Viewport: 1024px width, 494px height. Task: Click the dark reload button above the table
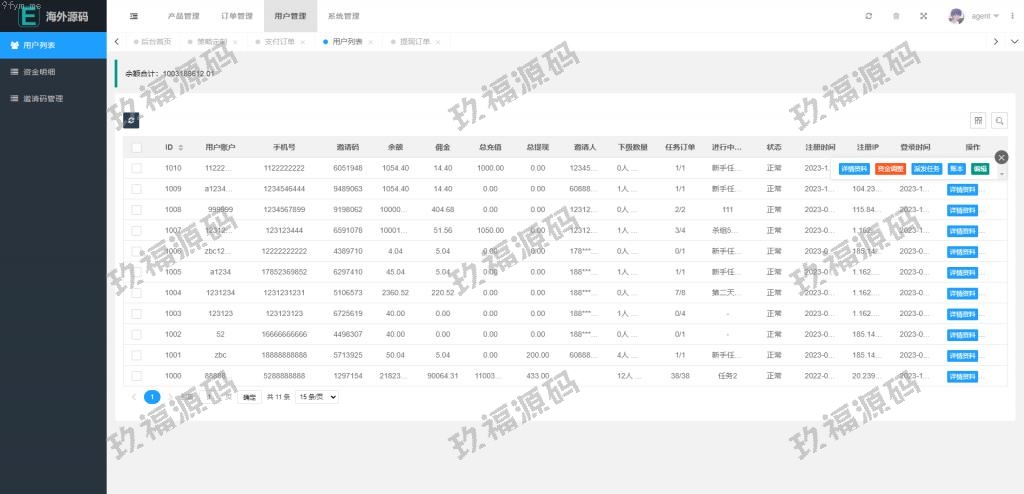[130, 120]
